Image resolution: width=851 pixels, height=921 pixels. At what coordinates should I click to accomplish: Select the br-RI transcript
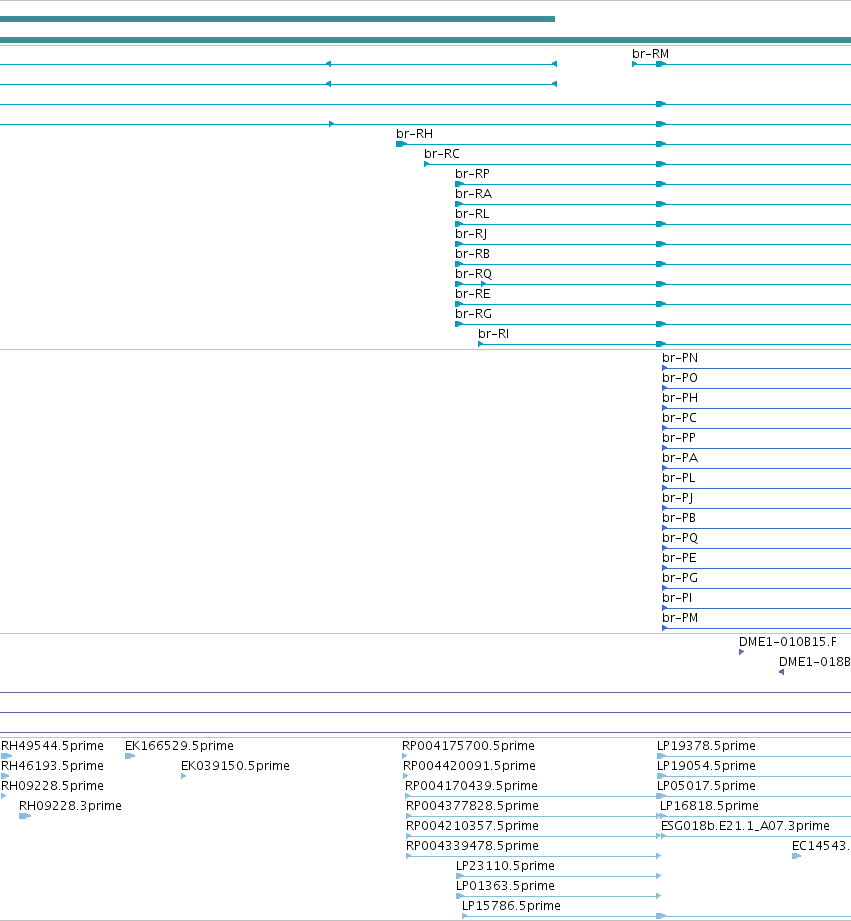pyautogui.click(x=493, y=334)
